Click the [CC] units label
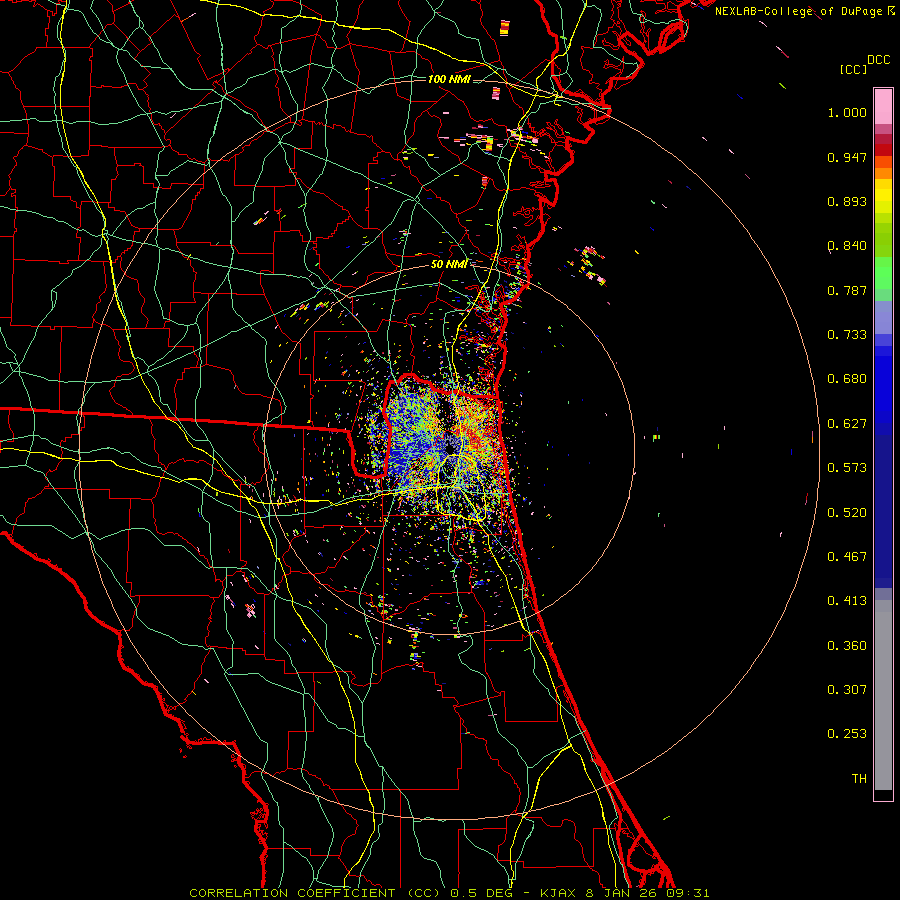Viewport: 900px width, 900px height. pyautogui.click(x=854, y=69)
